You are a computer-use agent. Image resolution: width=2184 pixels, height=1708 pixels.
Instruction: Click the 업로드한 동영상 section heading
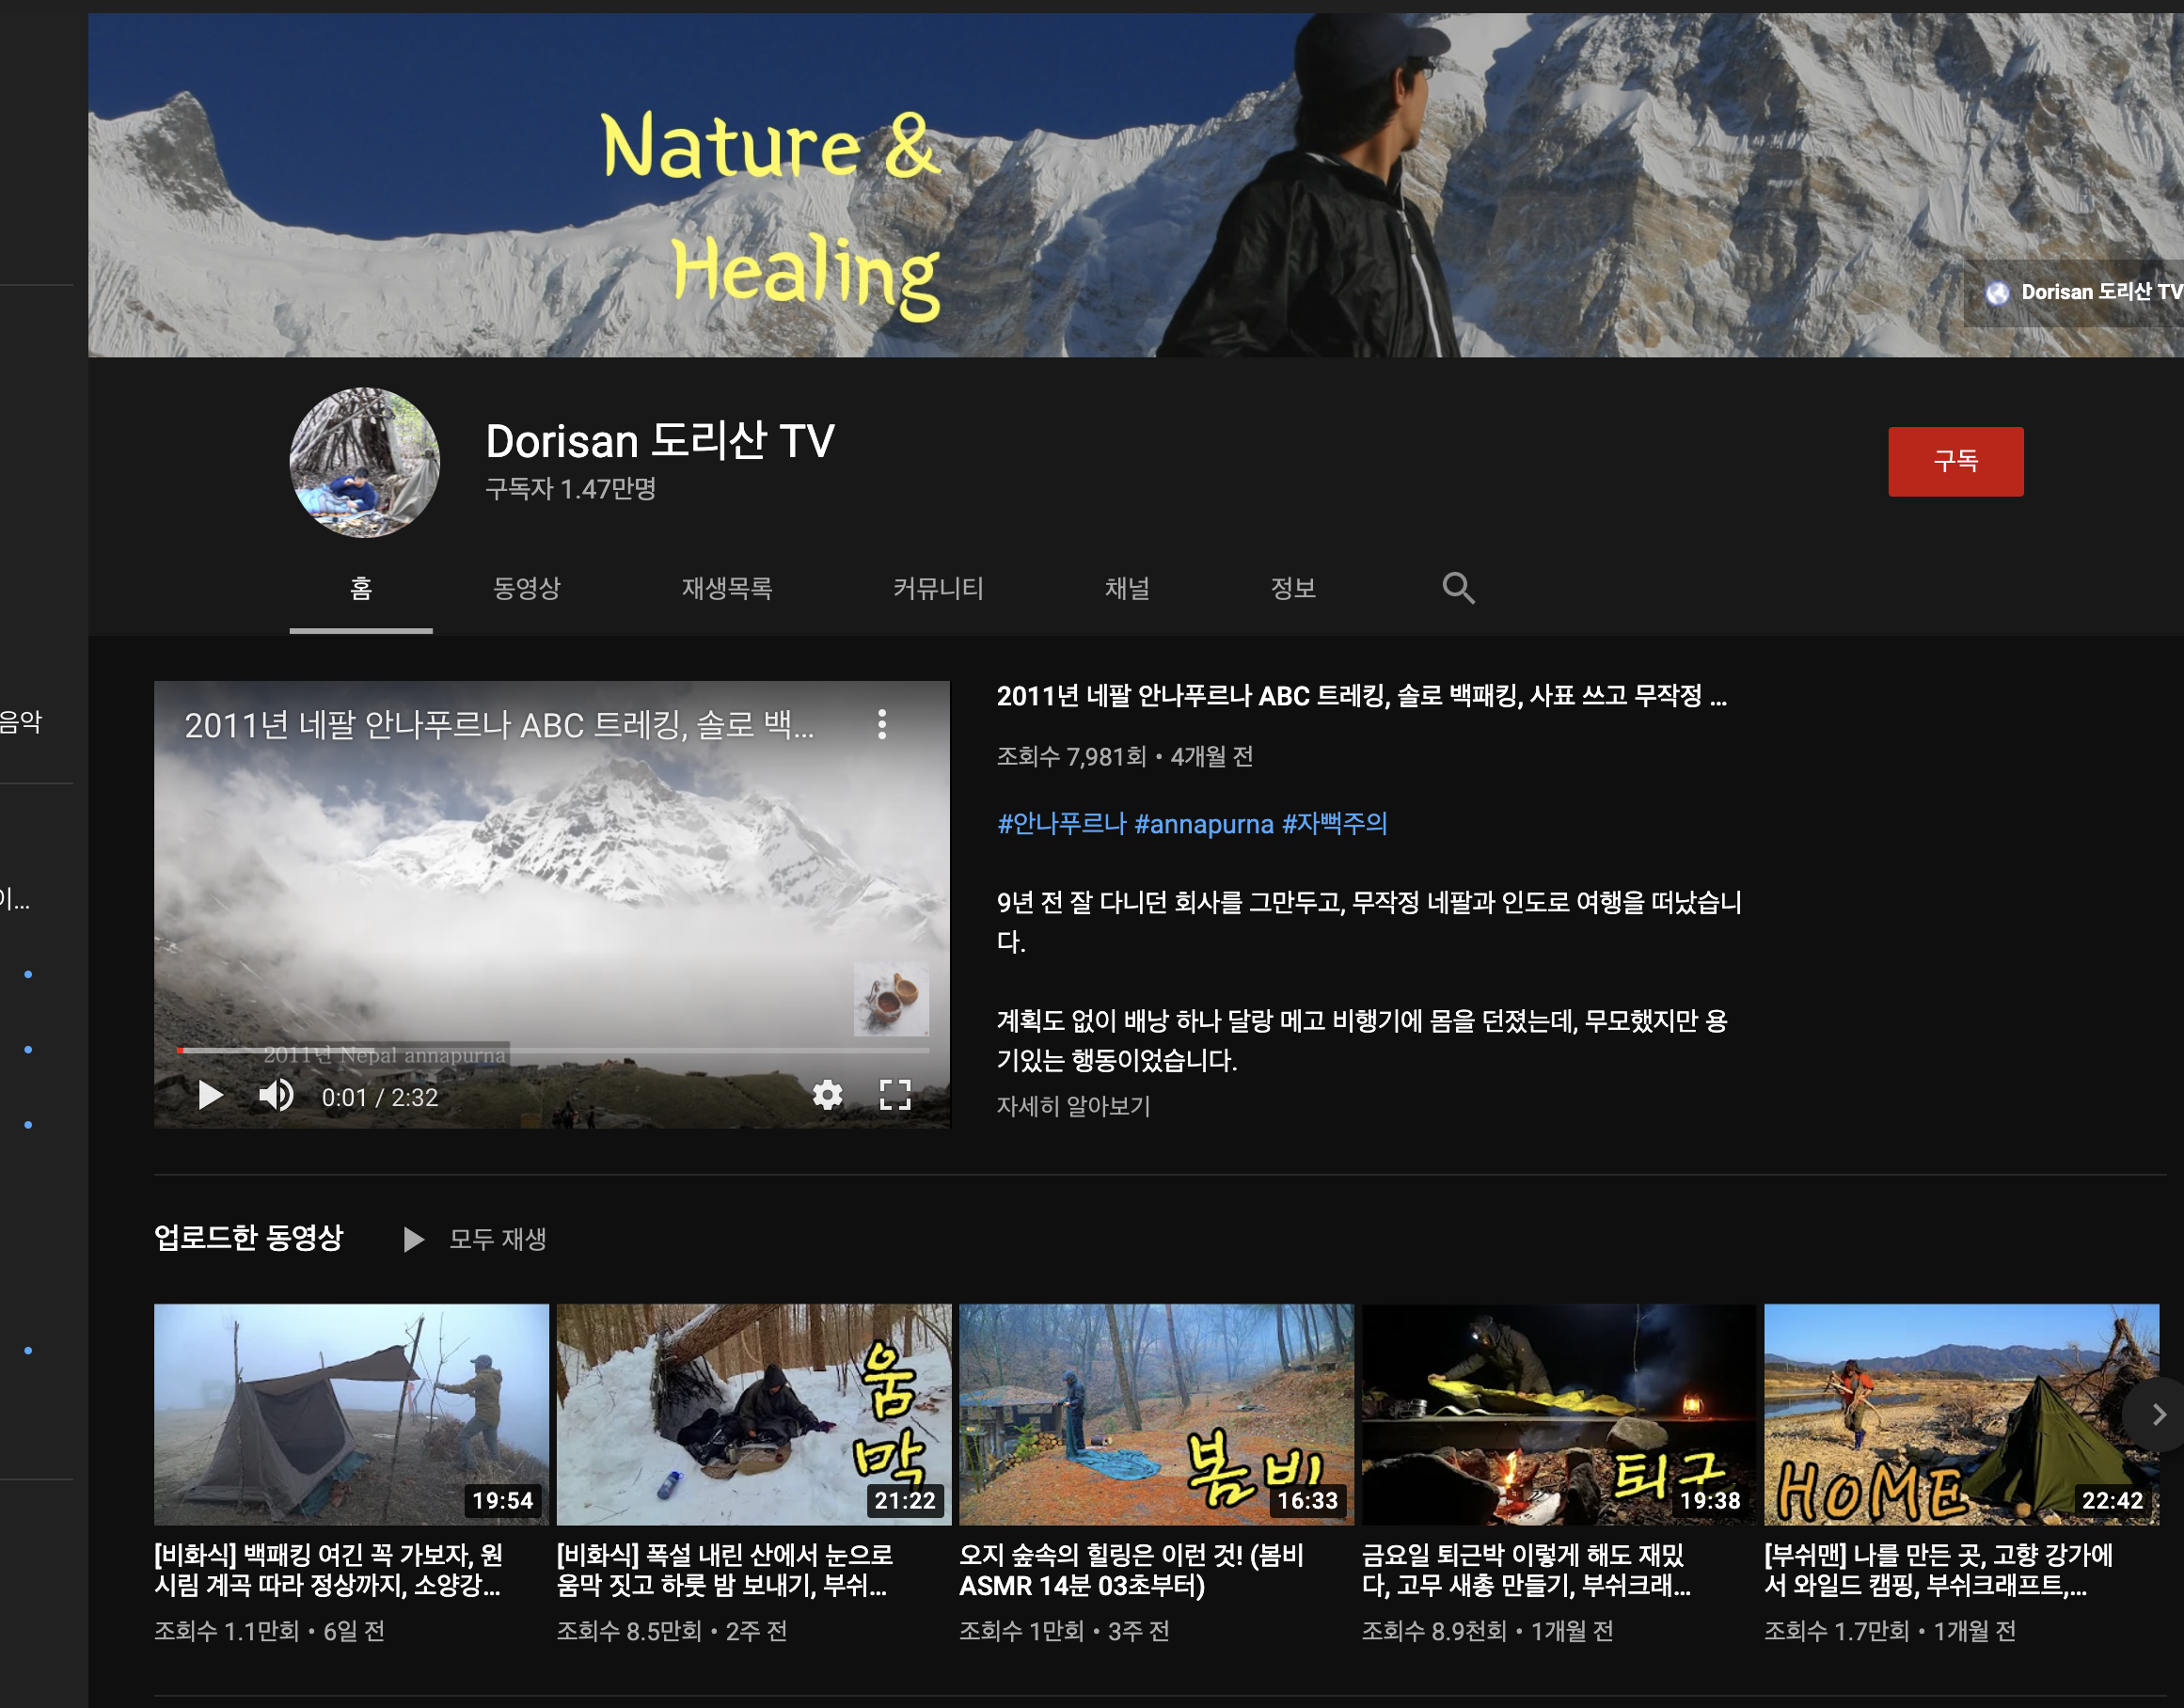[249, 1238]
